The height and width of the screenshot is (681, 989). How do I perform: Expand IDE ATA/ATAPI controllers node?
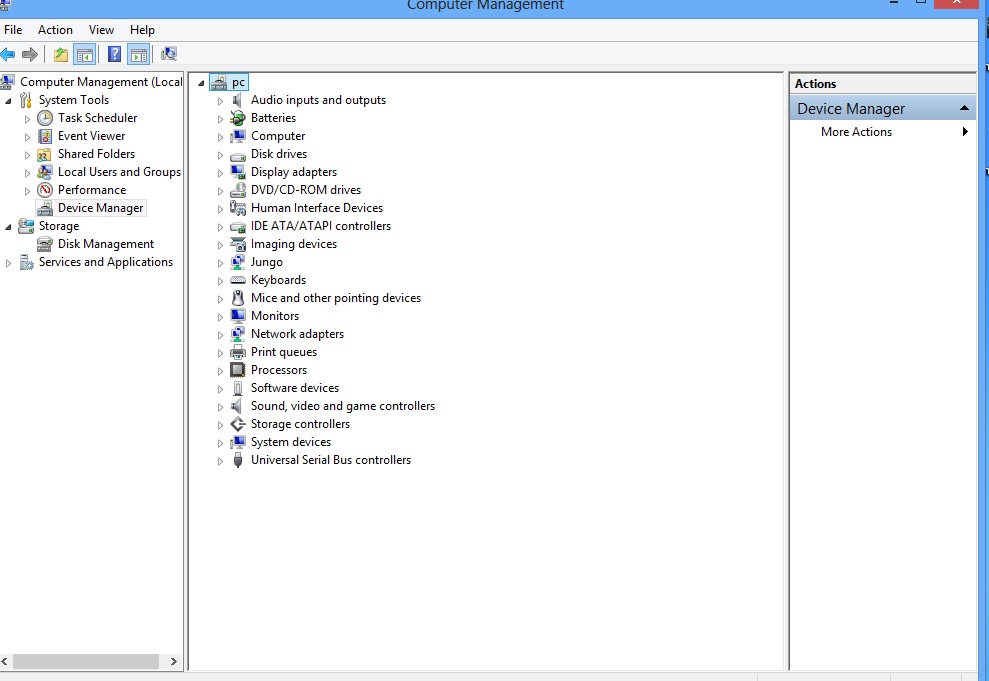pyautogui.click(x=220, y=227)
